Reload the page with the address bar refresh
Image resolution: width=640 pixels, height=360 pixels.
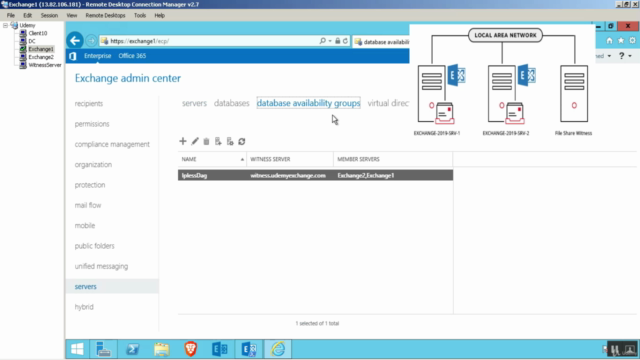click(345, 41)
